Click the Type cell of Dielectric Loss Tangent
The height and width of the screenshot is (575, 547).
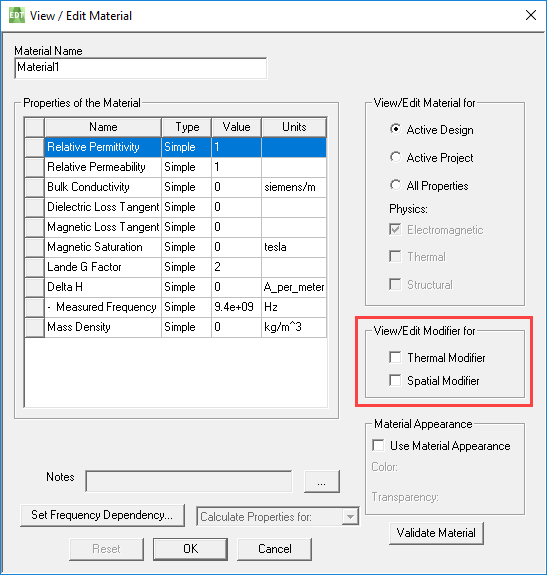pyautogui.click(x=187, y=207)
